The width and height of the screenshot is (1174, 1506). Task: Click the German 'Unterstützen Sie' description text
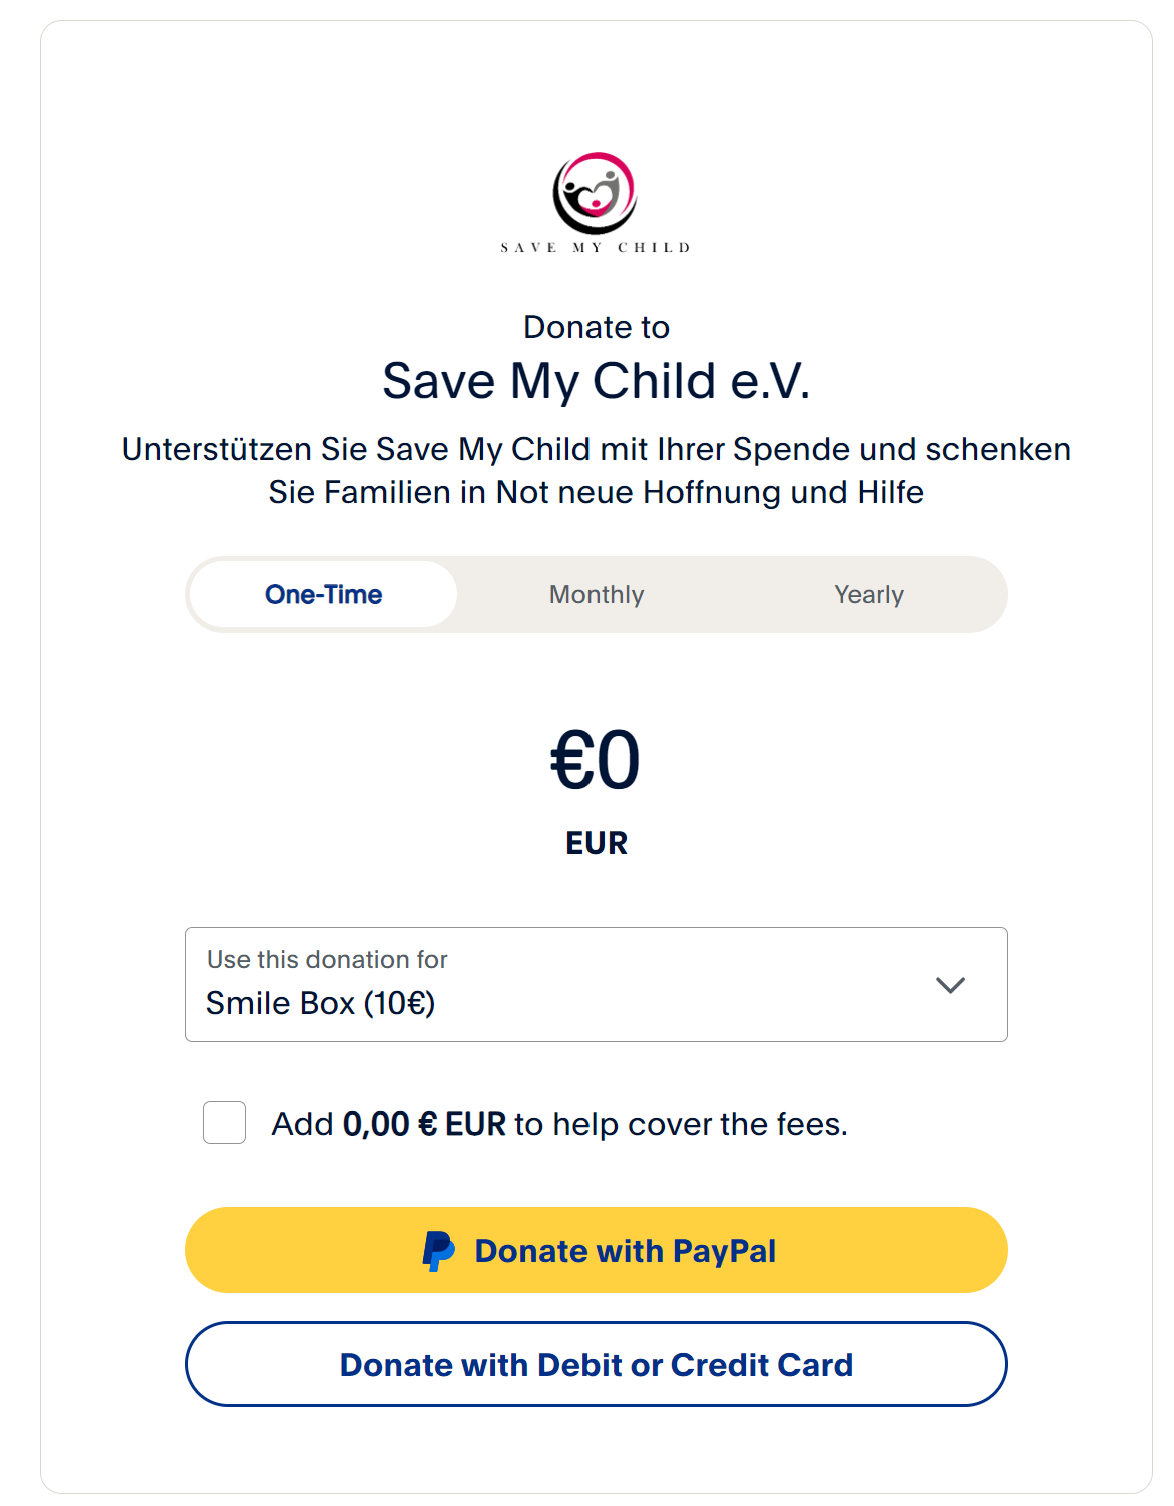pyautogui.click(x=596, y=470)
